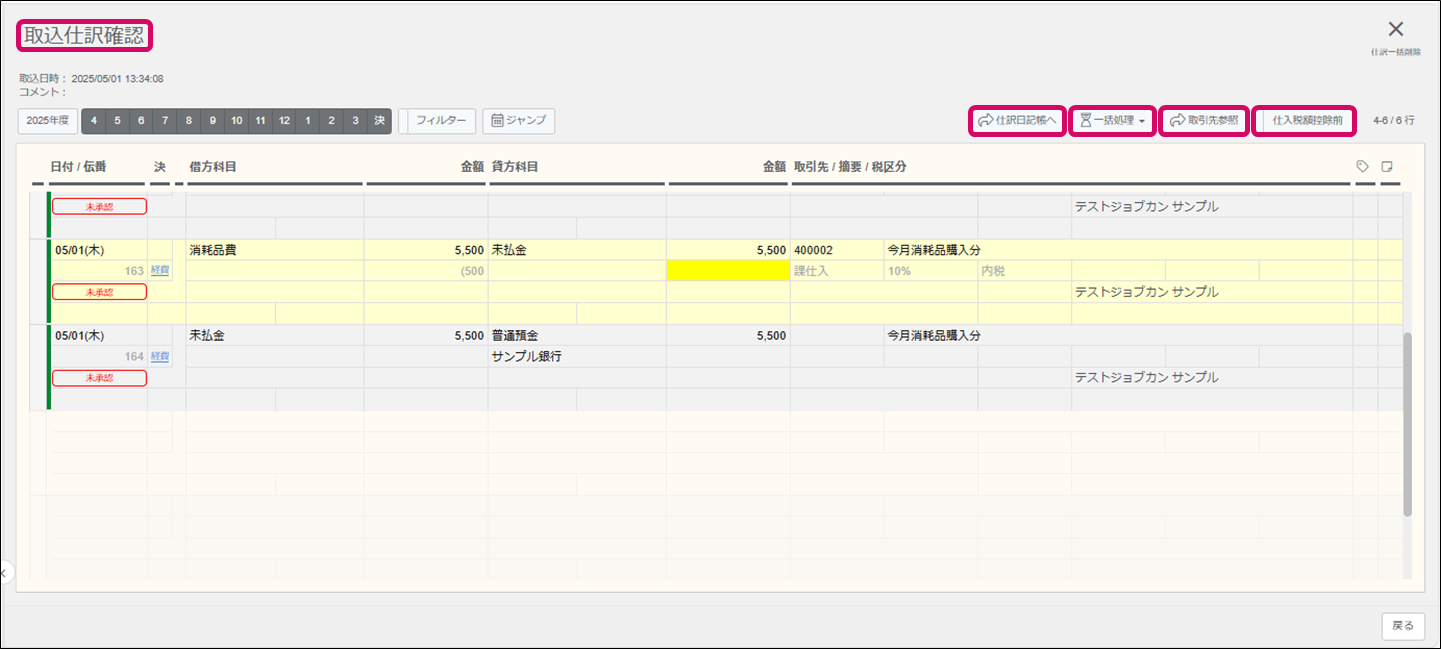Select month tab 4
Image resolution: width=1441 pixels, height=649 pixels.
click(94, 121)
